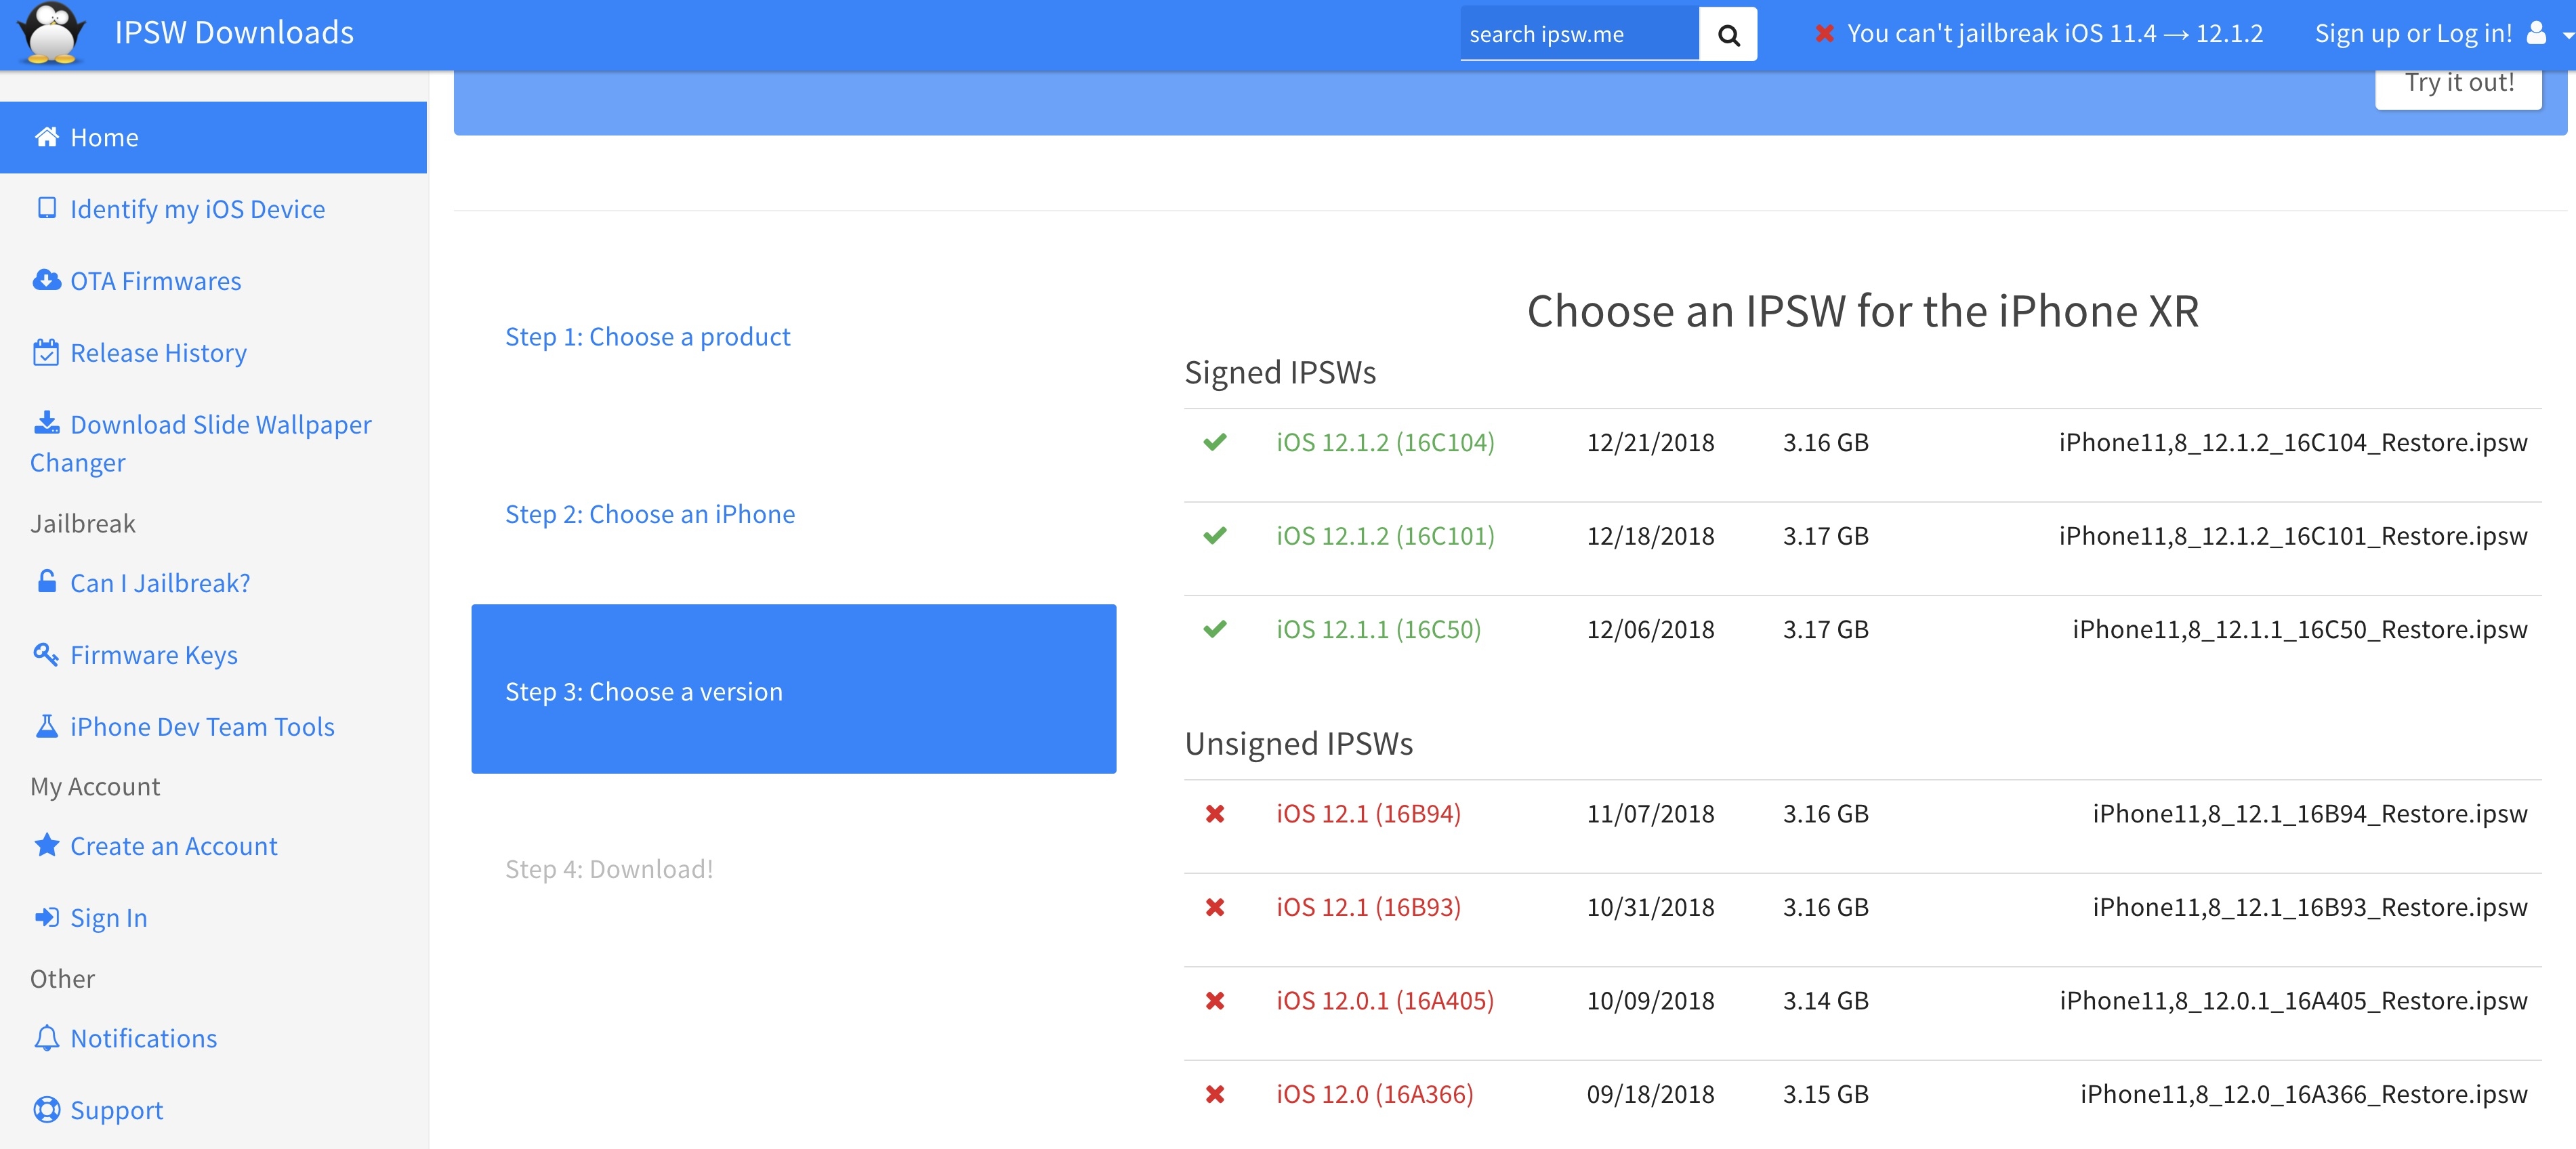The width and height of the screenshot is (2576, 1149).
Task: Select iOS 12.0 (16A366) firmware
Action: (1375, 1094)
